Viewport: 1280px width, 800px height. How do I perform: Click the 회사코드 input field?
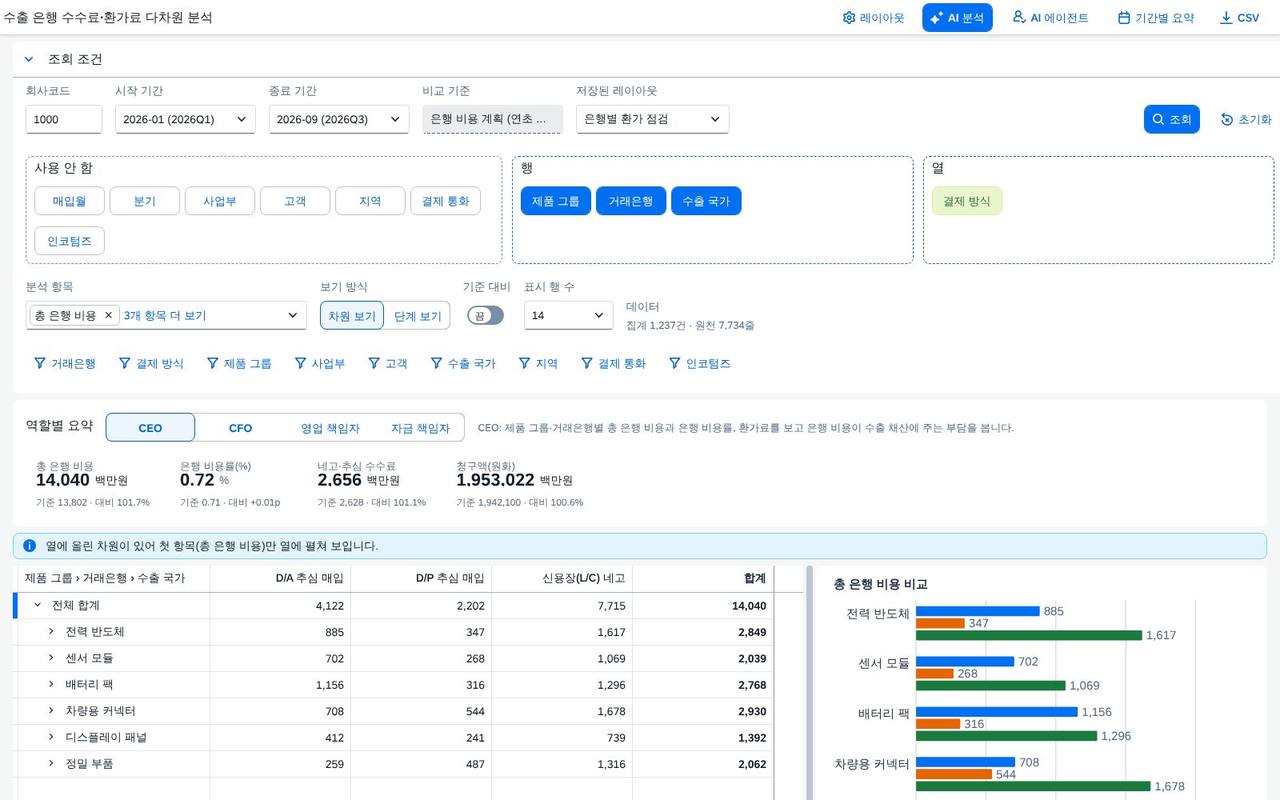(x=64, y=119)
